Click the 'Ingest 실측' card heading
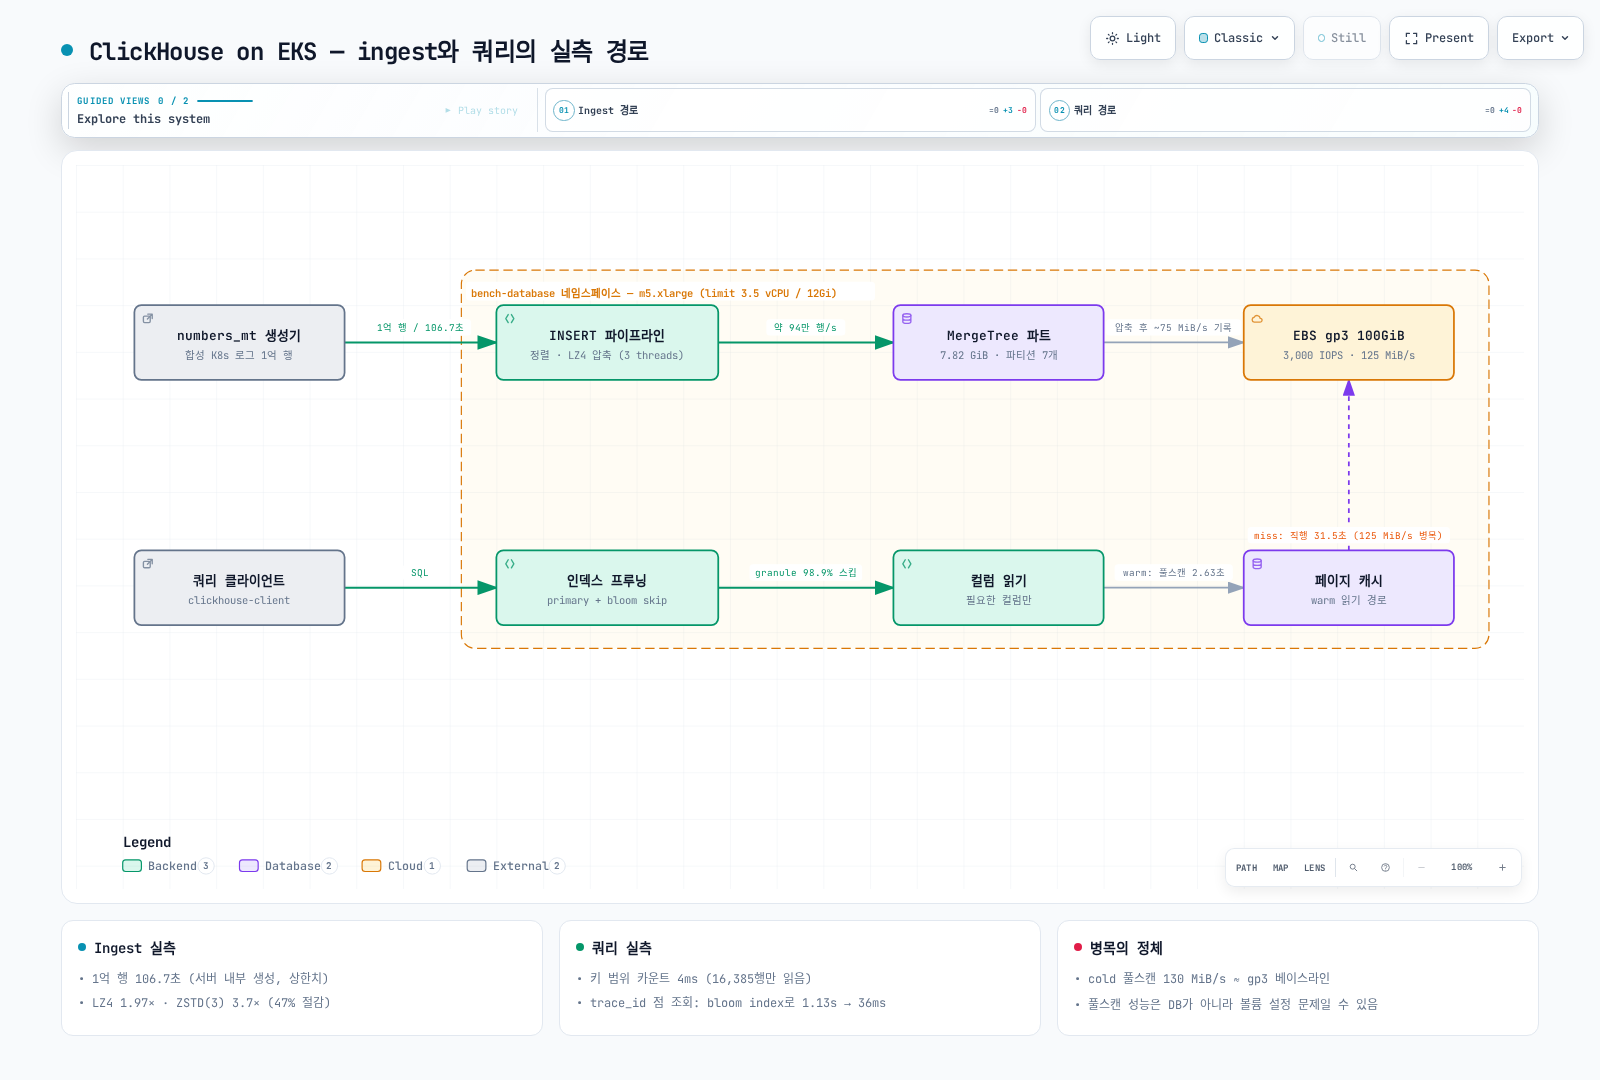 tap(135, 948)
